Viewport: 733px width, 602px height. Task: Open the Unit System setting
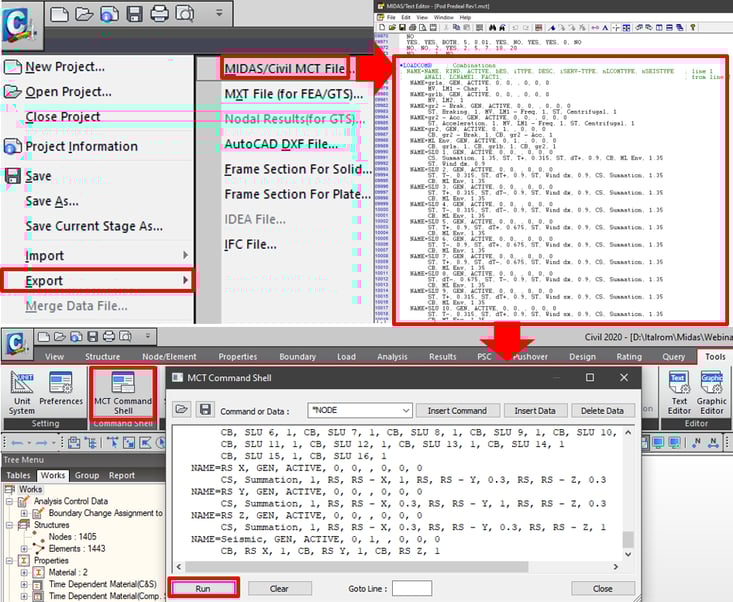pyautogui.click(x=22, y=393)
